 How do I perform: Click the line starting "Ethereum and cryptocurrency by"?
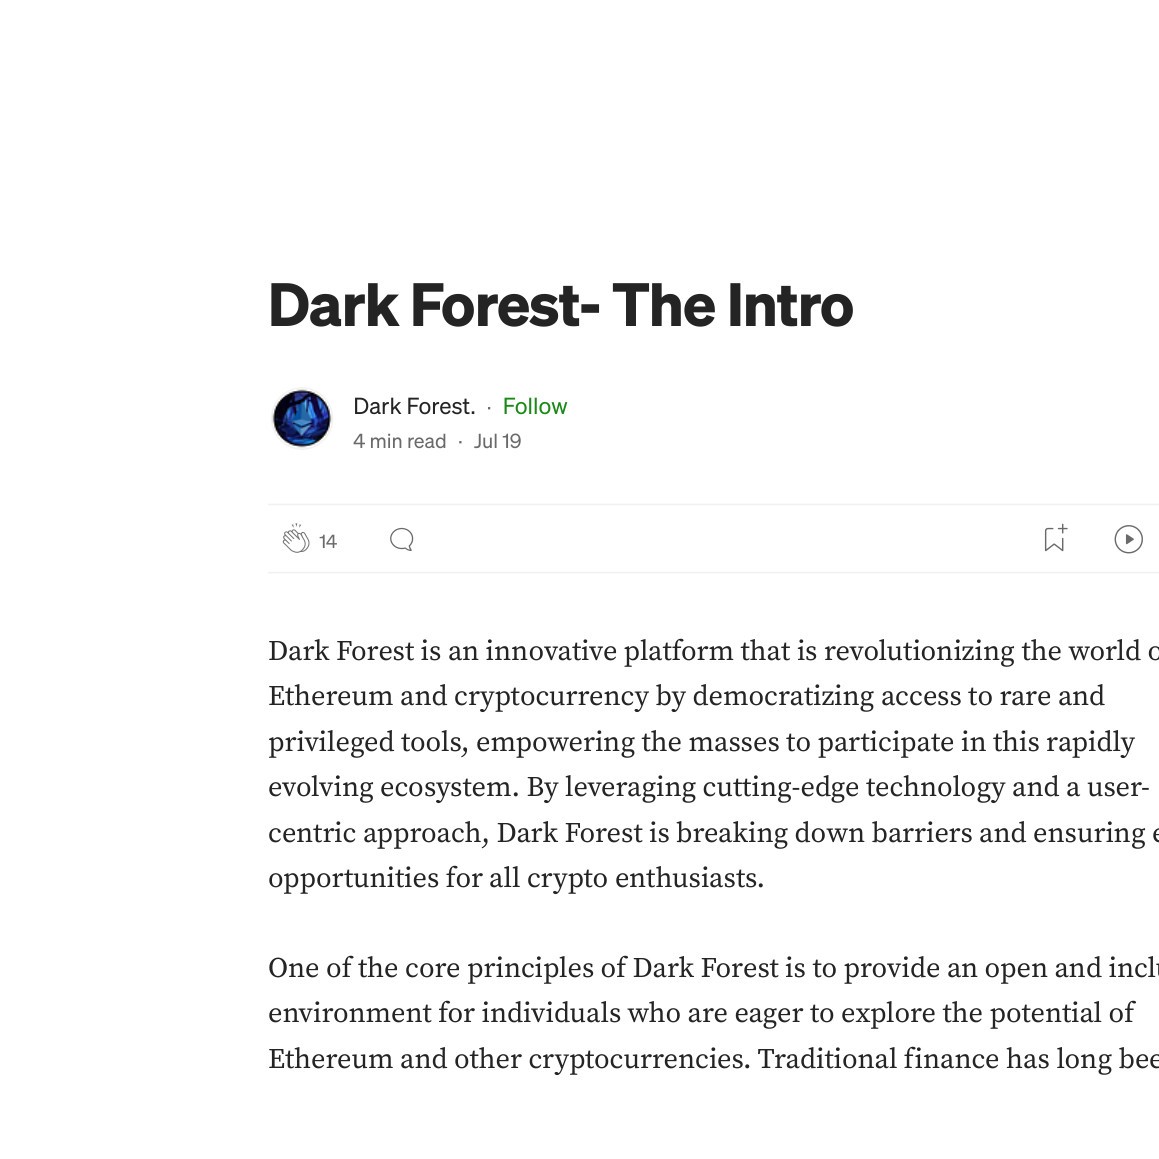(x=686, y=696)
